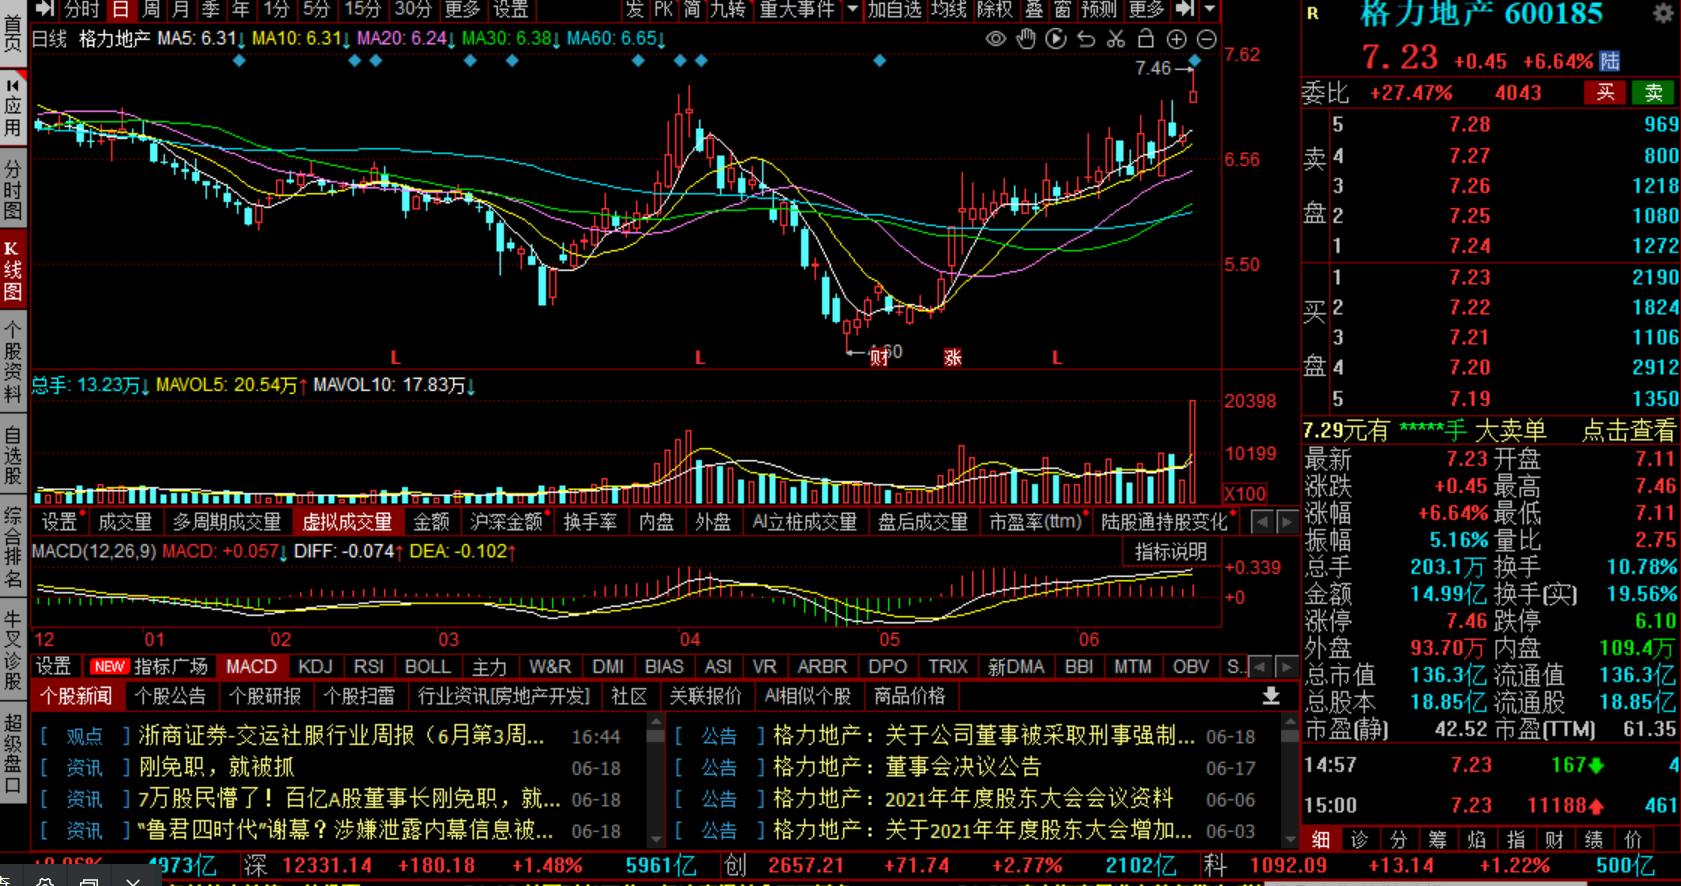Click the R marker beside stock name

[1313, 14]
